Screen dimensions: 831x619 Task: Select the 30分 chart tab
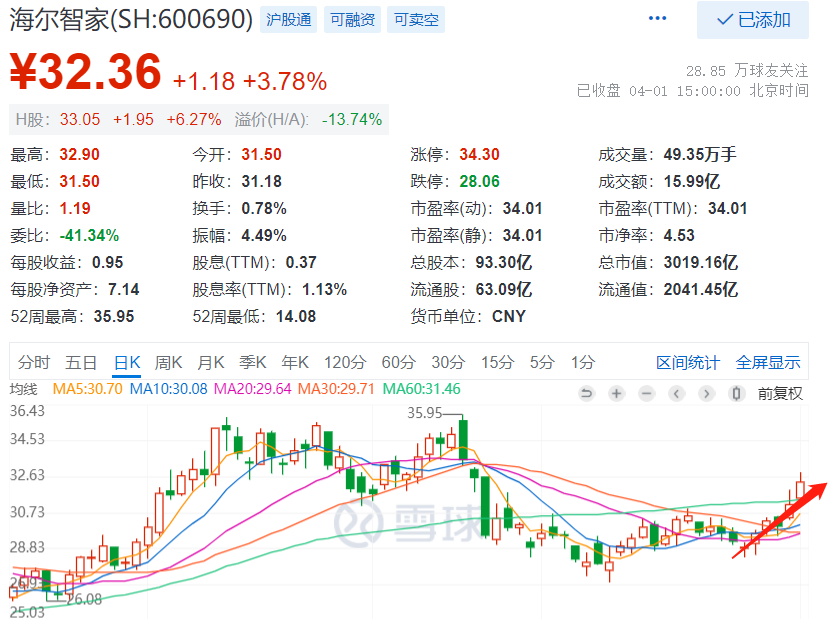[x=448, y=362]
